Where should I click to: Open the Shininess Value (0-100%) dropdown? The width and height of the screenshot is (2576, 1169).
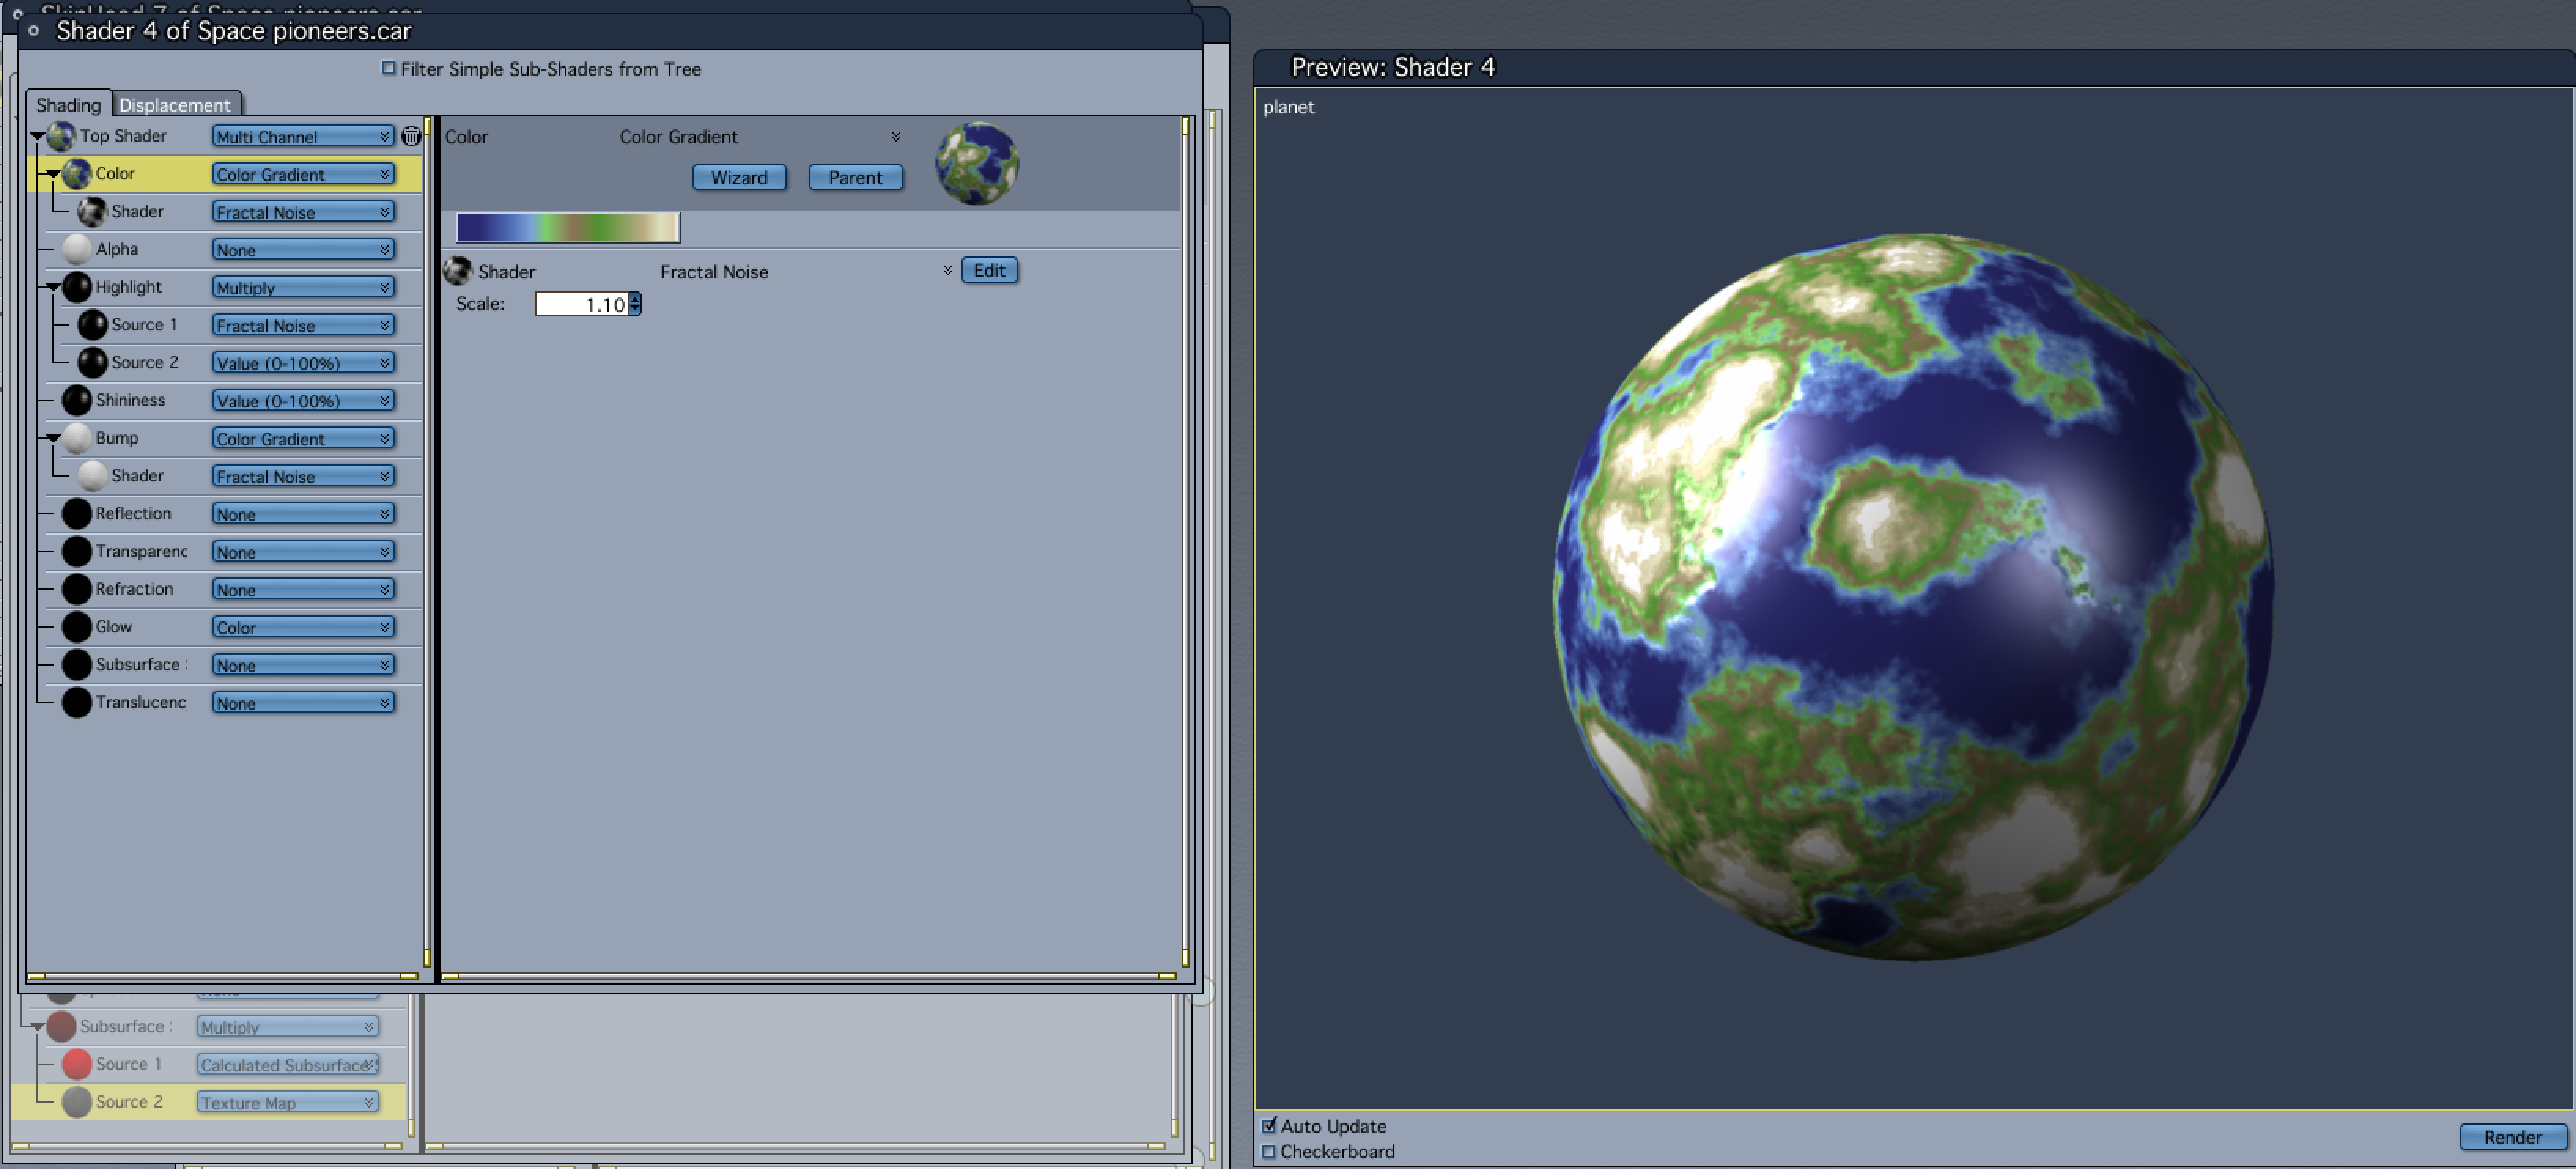pyautogui.click(x=302, y=401)
